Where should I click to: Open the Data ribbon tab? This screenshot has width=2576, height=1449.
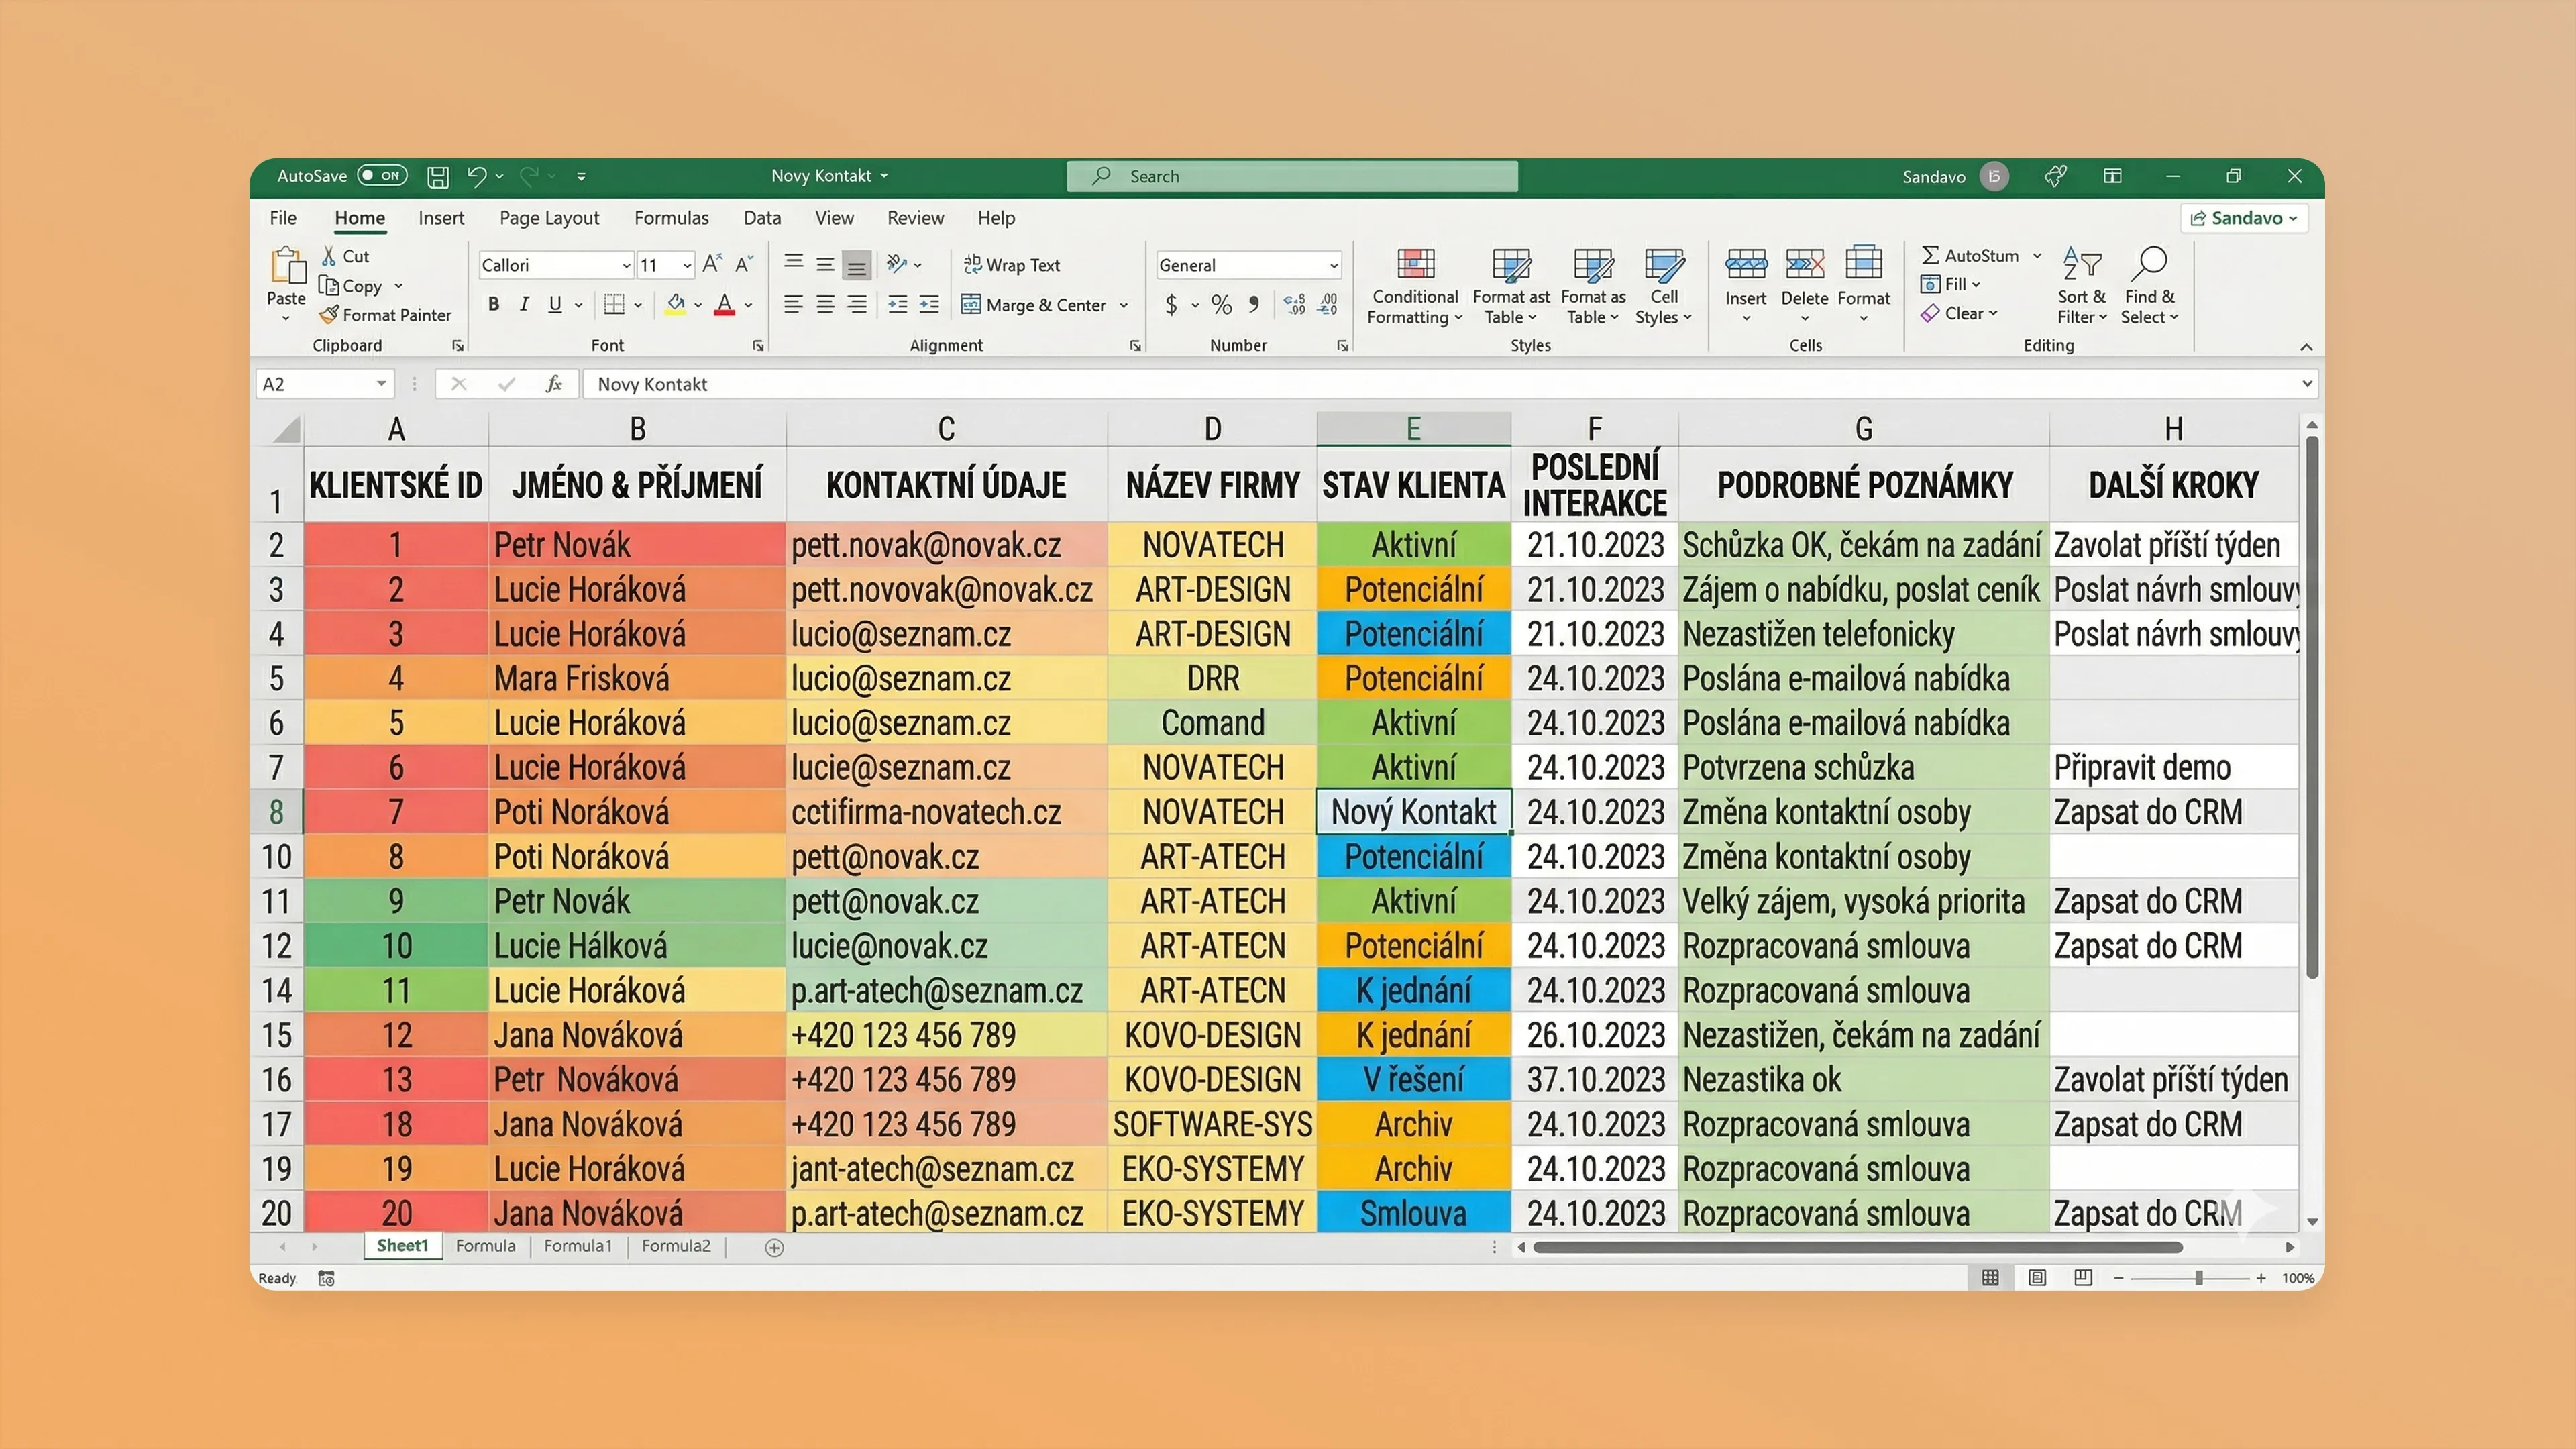(x=762, y=218)
